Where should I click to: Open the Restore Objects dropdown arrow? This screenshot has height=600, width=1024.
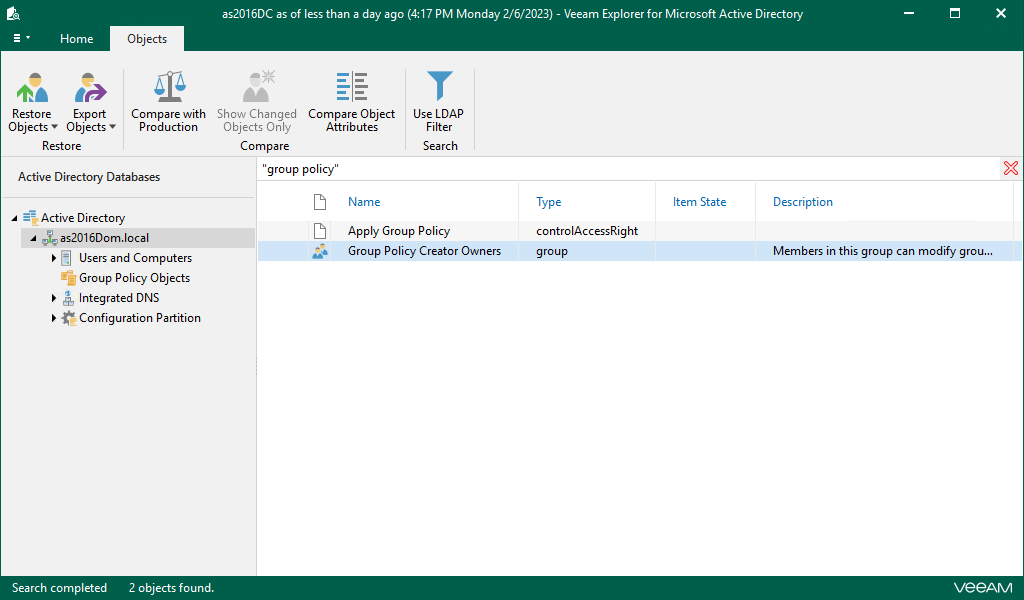tap(54, 128)
